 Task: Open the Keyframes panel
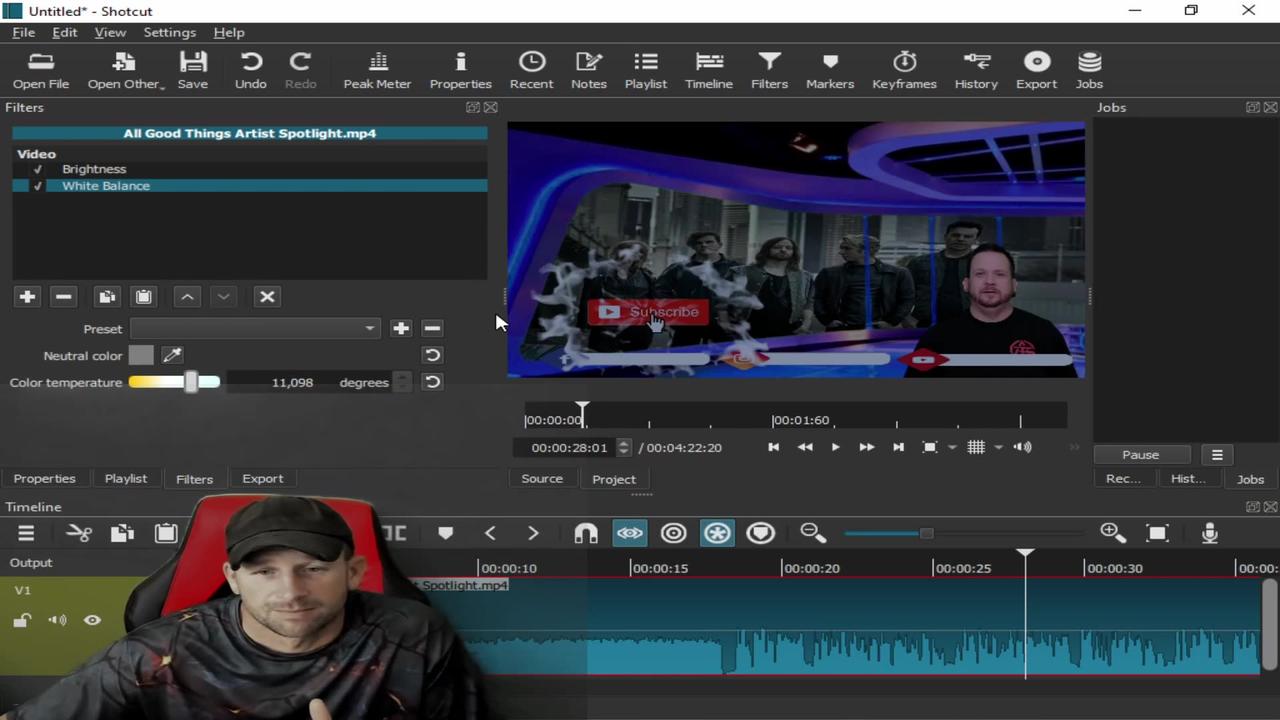pos(903,70)
